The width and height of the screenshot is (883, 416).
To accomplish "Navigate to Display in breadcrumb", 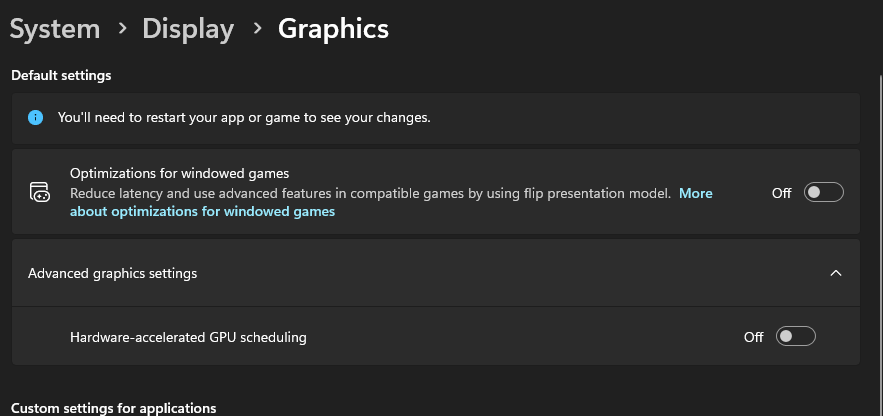I will pyautogui.click(x=188, y=29).
